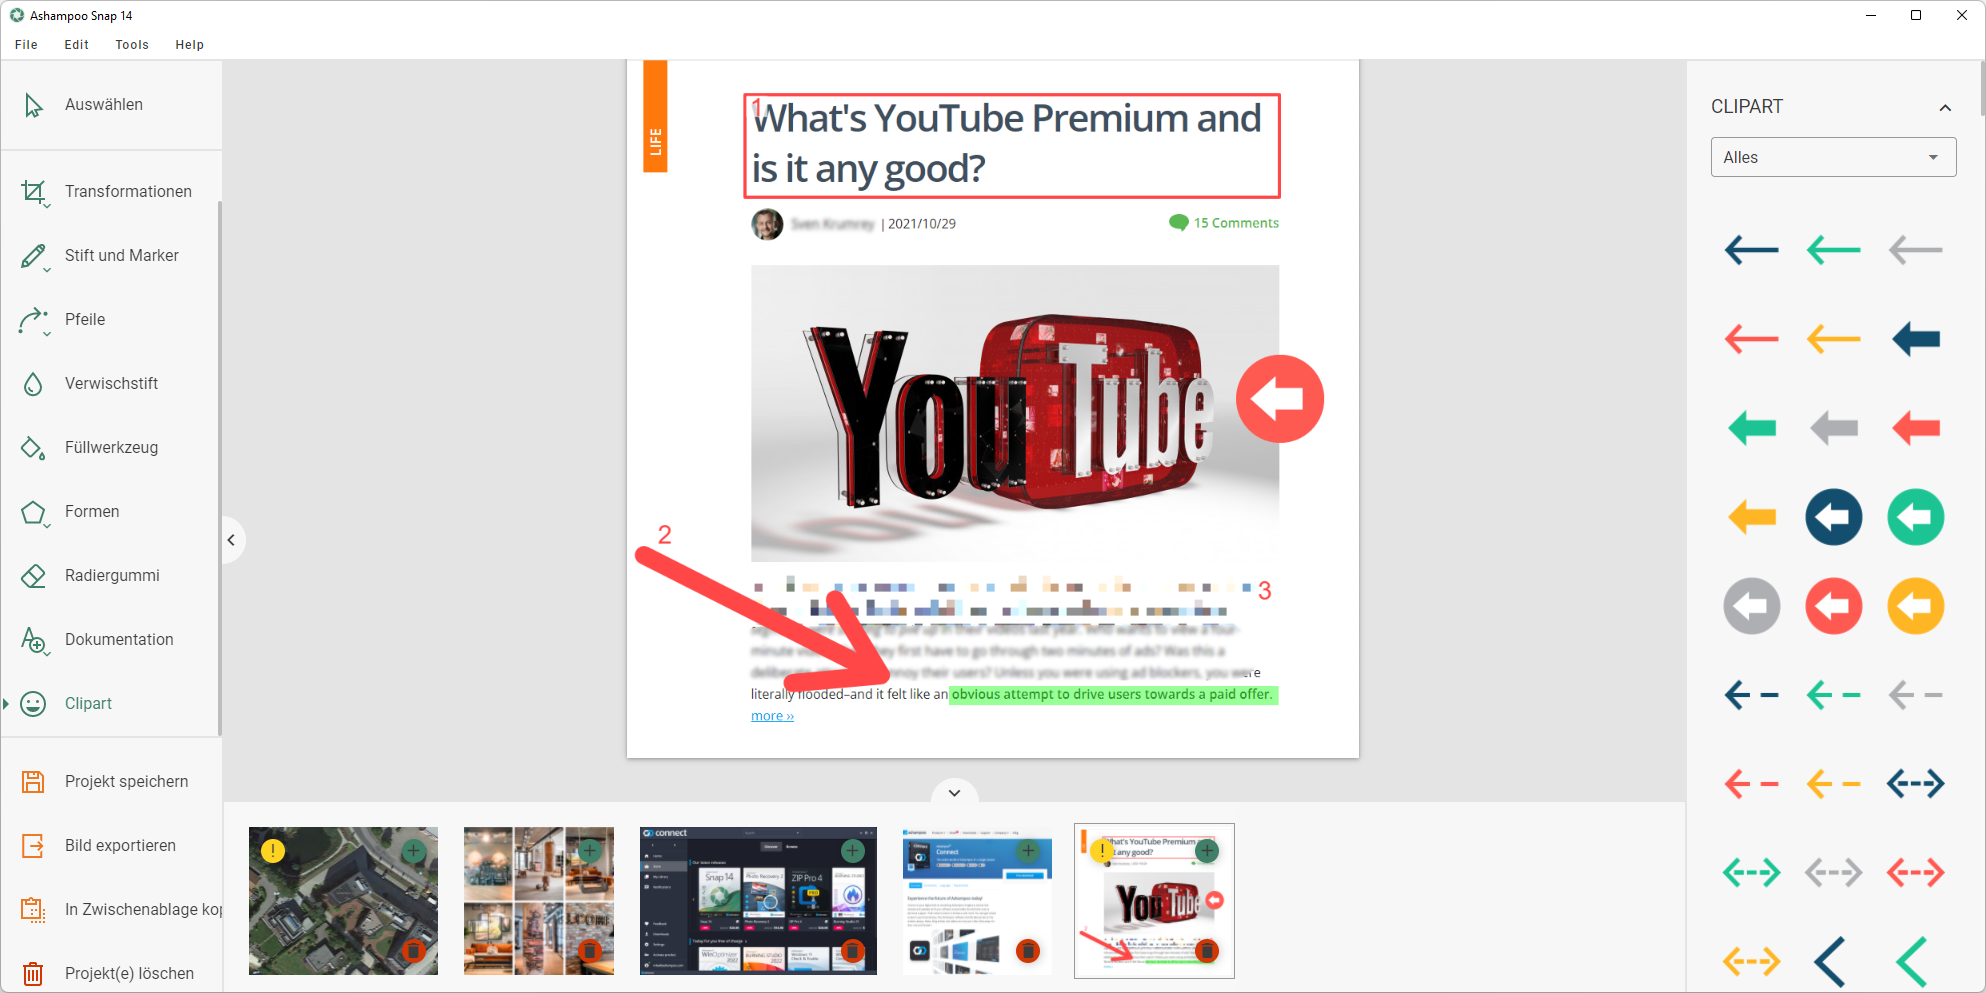Insert the teal dashed double-headed arrow clipart
The width and height of the screenshot is (1986, 993).
tap(1752, 872)
